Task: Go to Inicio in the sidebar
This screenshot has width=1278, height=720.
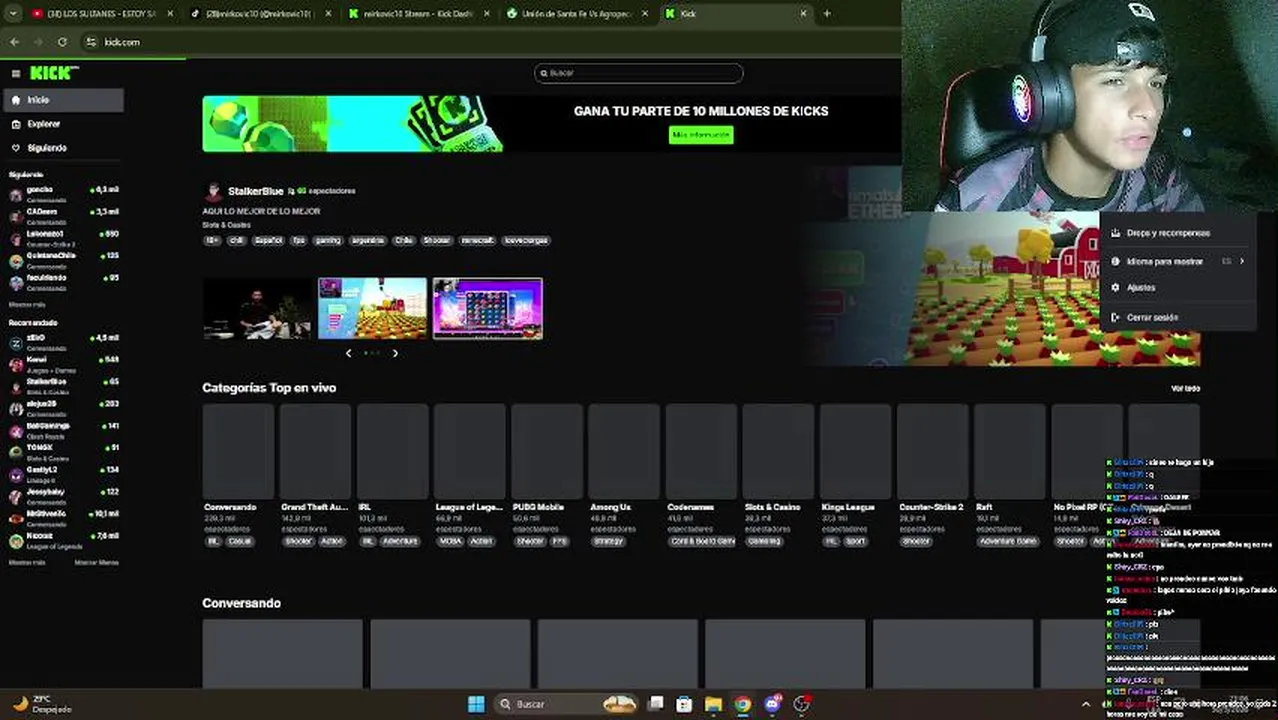Action: [64, 100]
